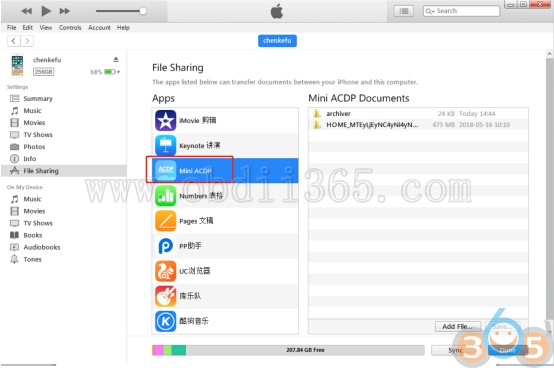Click the Add File button
The image size is (554, 368).
[458, 326]
